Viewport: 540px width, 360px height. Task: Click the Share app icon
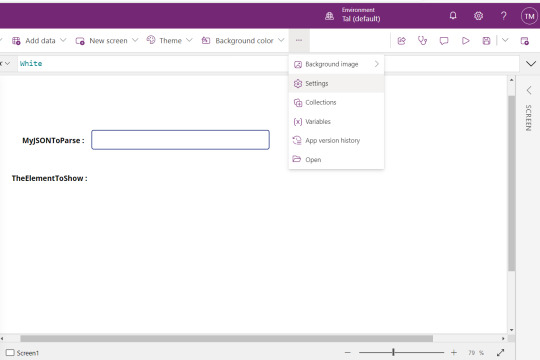point(402,41)
